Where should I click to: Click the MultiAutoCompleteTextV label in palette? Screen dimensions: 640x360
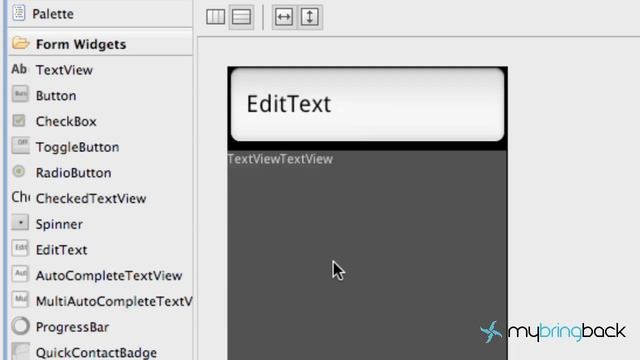(x=114, y=301)
